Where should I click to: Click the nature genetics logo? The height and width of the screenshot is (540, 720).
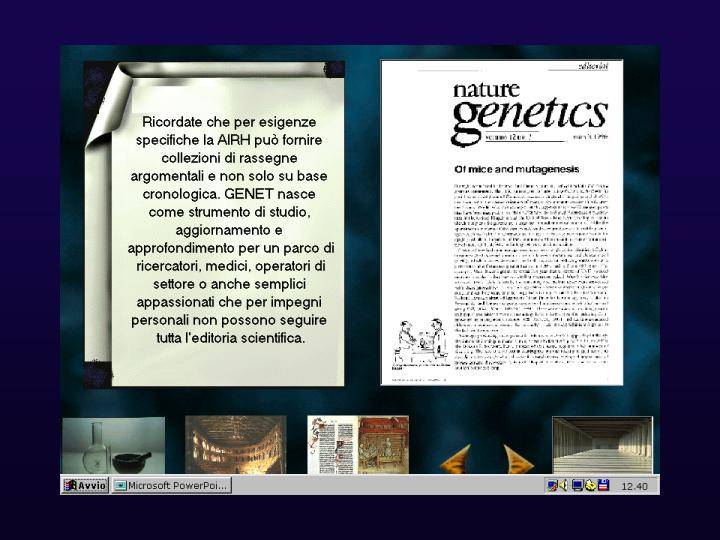pos(529,113)
